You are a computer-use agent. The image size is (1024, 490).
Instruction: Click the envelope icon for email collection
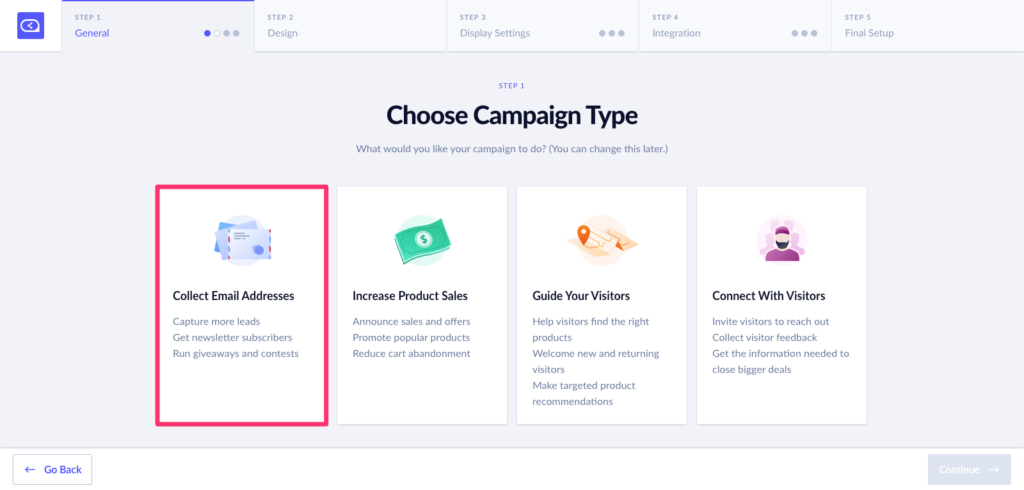coord(242,240)
